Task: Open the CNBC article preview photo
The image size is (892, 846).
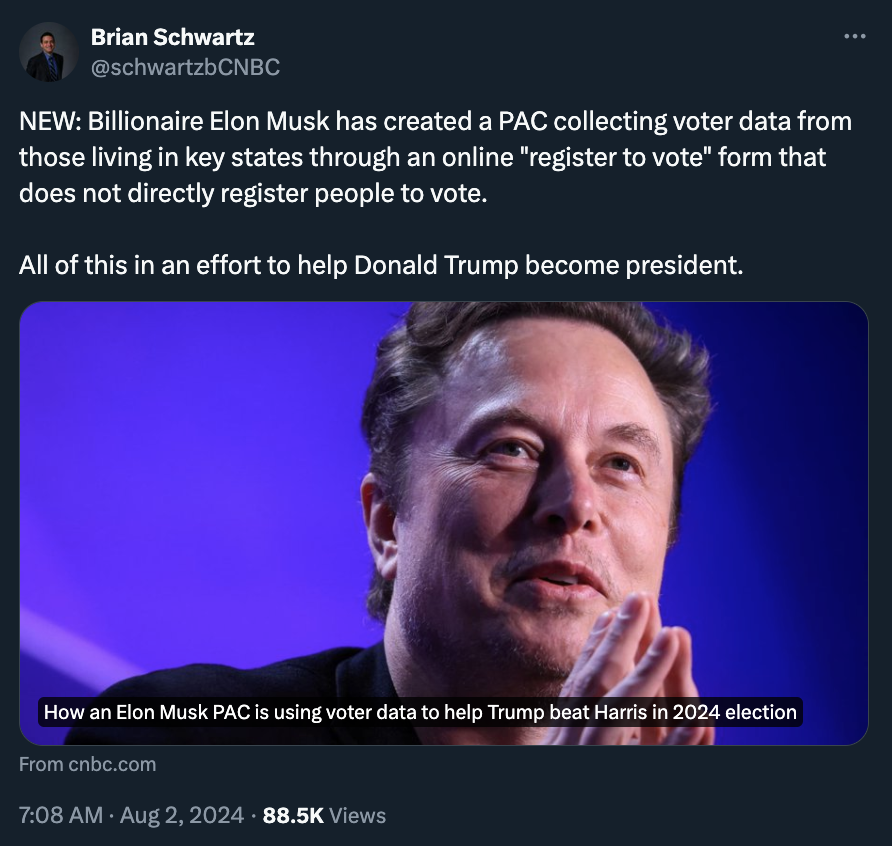Action: pos(443,500)
